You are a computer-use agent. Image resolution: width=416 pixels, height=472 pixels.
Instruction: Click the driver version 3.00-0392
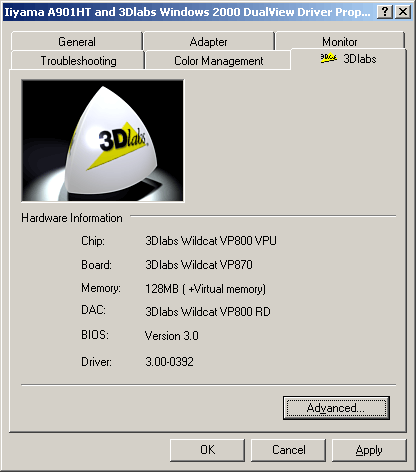pos(169,361)
